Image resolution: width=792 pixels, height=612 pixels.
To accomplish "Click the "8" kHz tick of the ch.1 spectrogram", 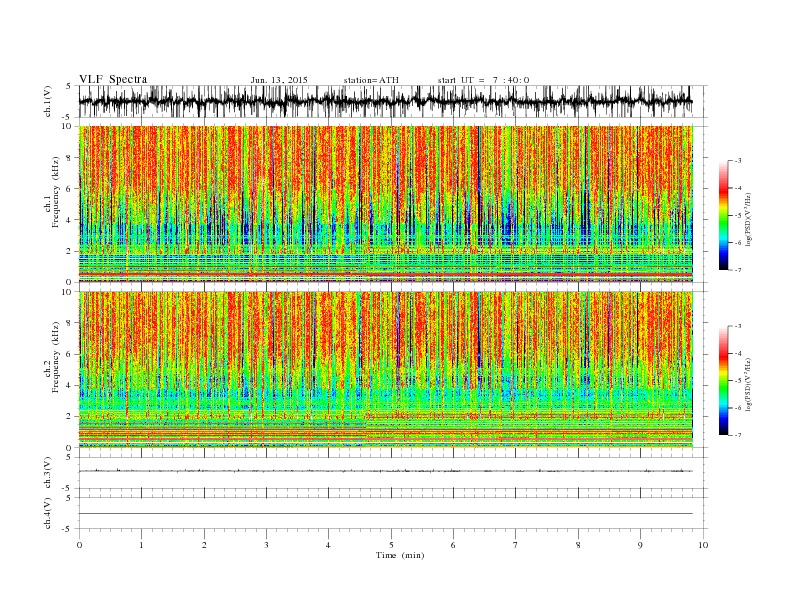I will tap(69, 158).
